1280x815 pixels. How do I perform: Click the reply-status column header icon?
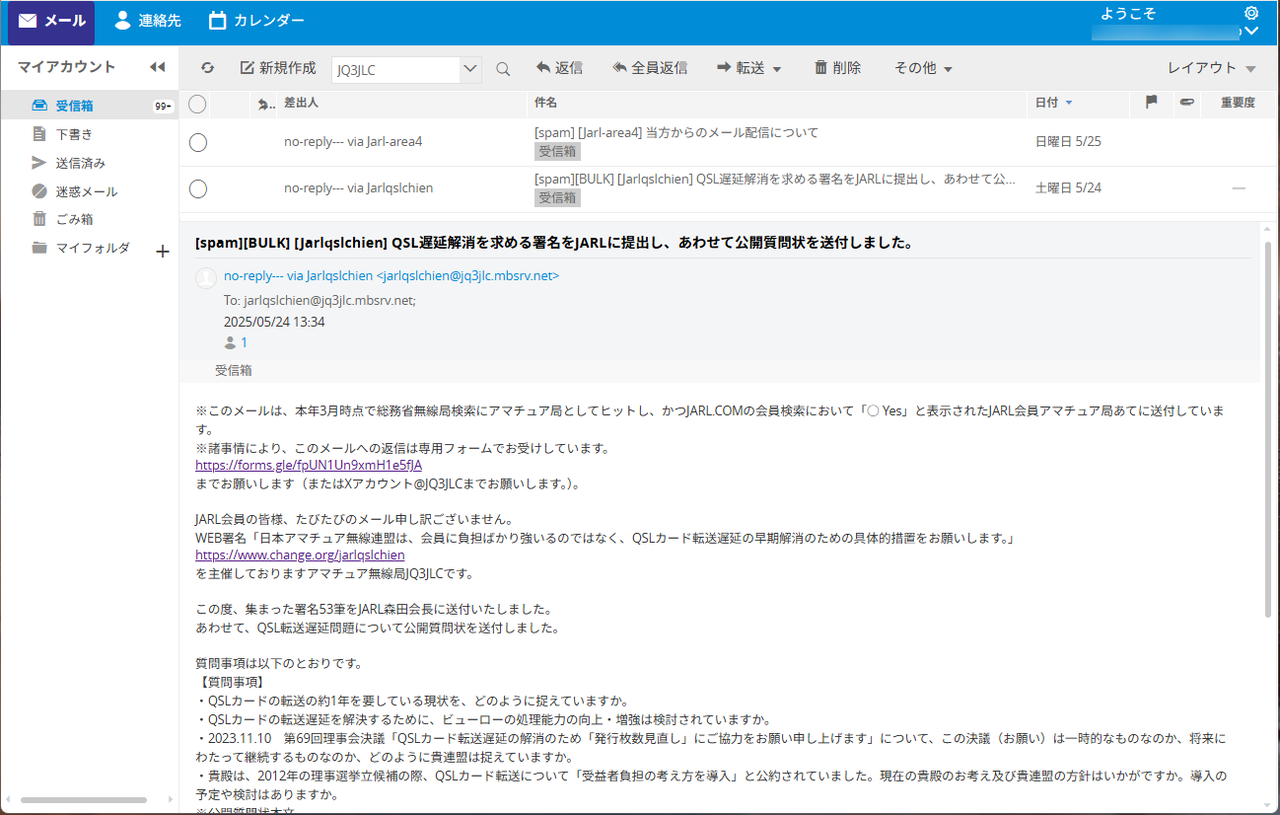[x=264, y=104]
